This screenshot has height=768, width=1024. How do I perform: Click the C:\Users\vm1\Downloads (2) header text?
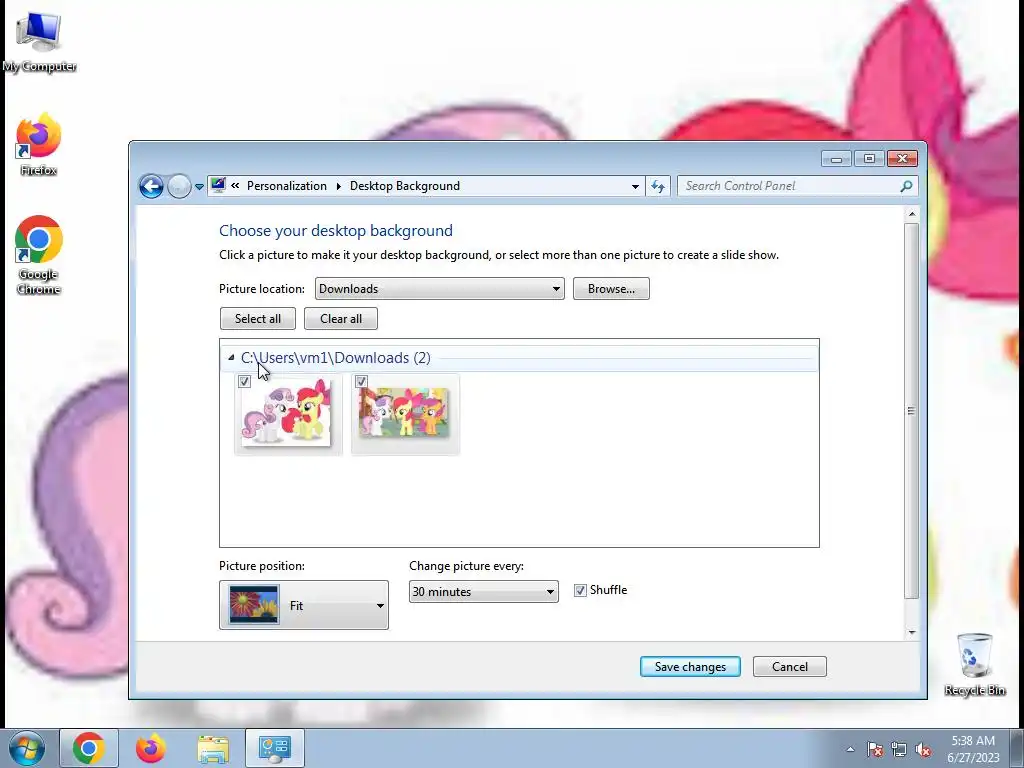click(336, 358)
